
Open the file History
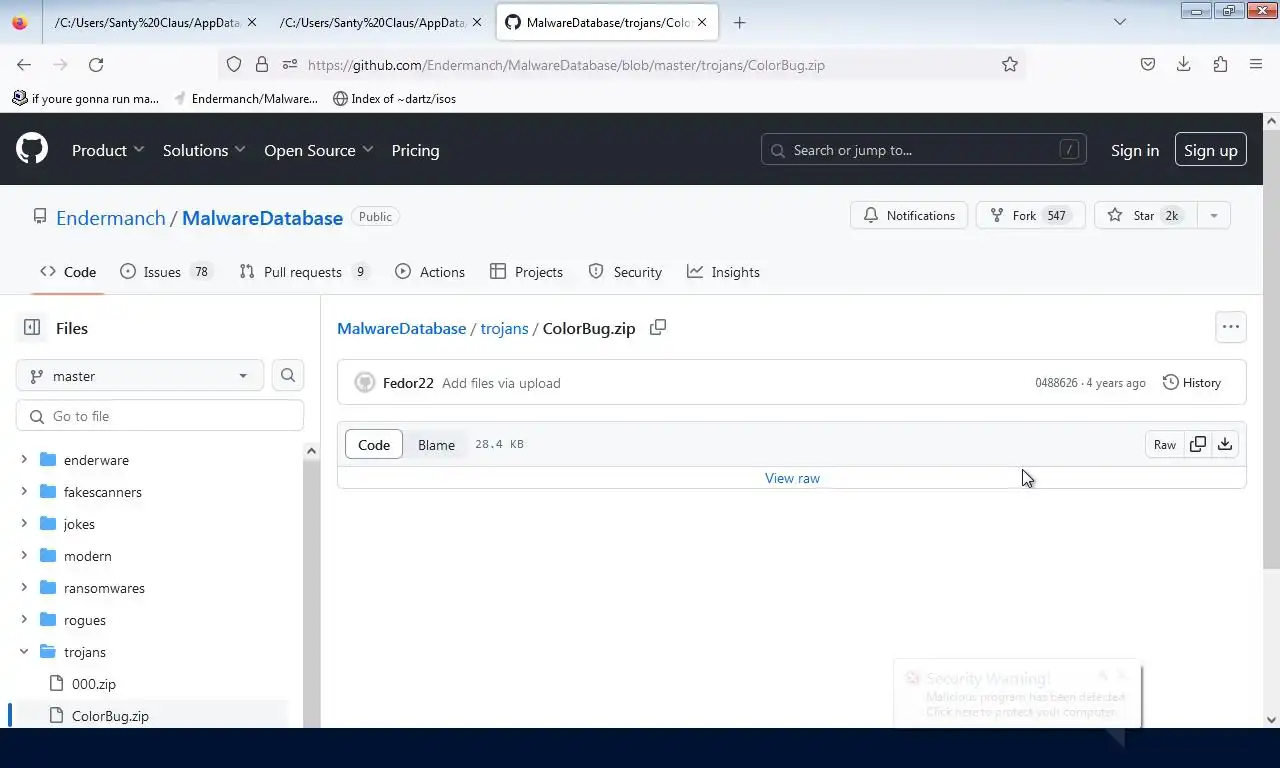[x=1192, y=383]
